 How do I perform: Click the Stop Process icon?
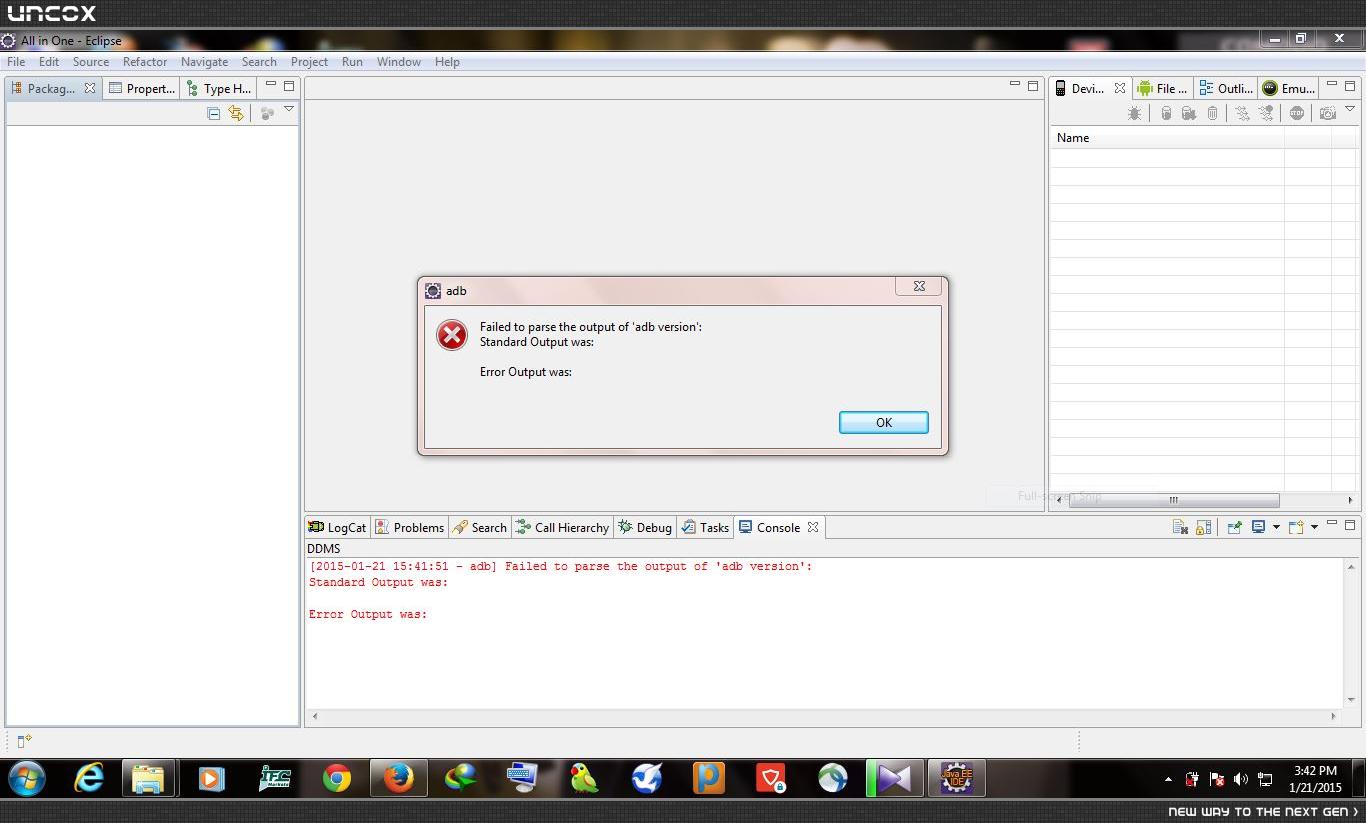click(x=1297, y=114)
